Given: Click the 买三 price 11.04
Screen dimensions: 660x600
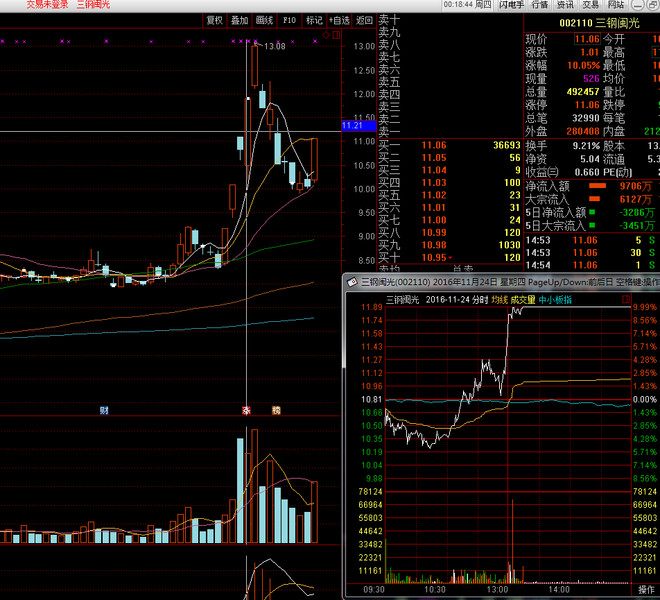Looking at the screenshot, I should (x=434, y=170).
